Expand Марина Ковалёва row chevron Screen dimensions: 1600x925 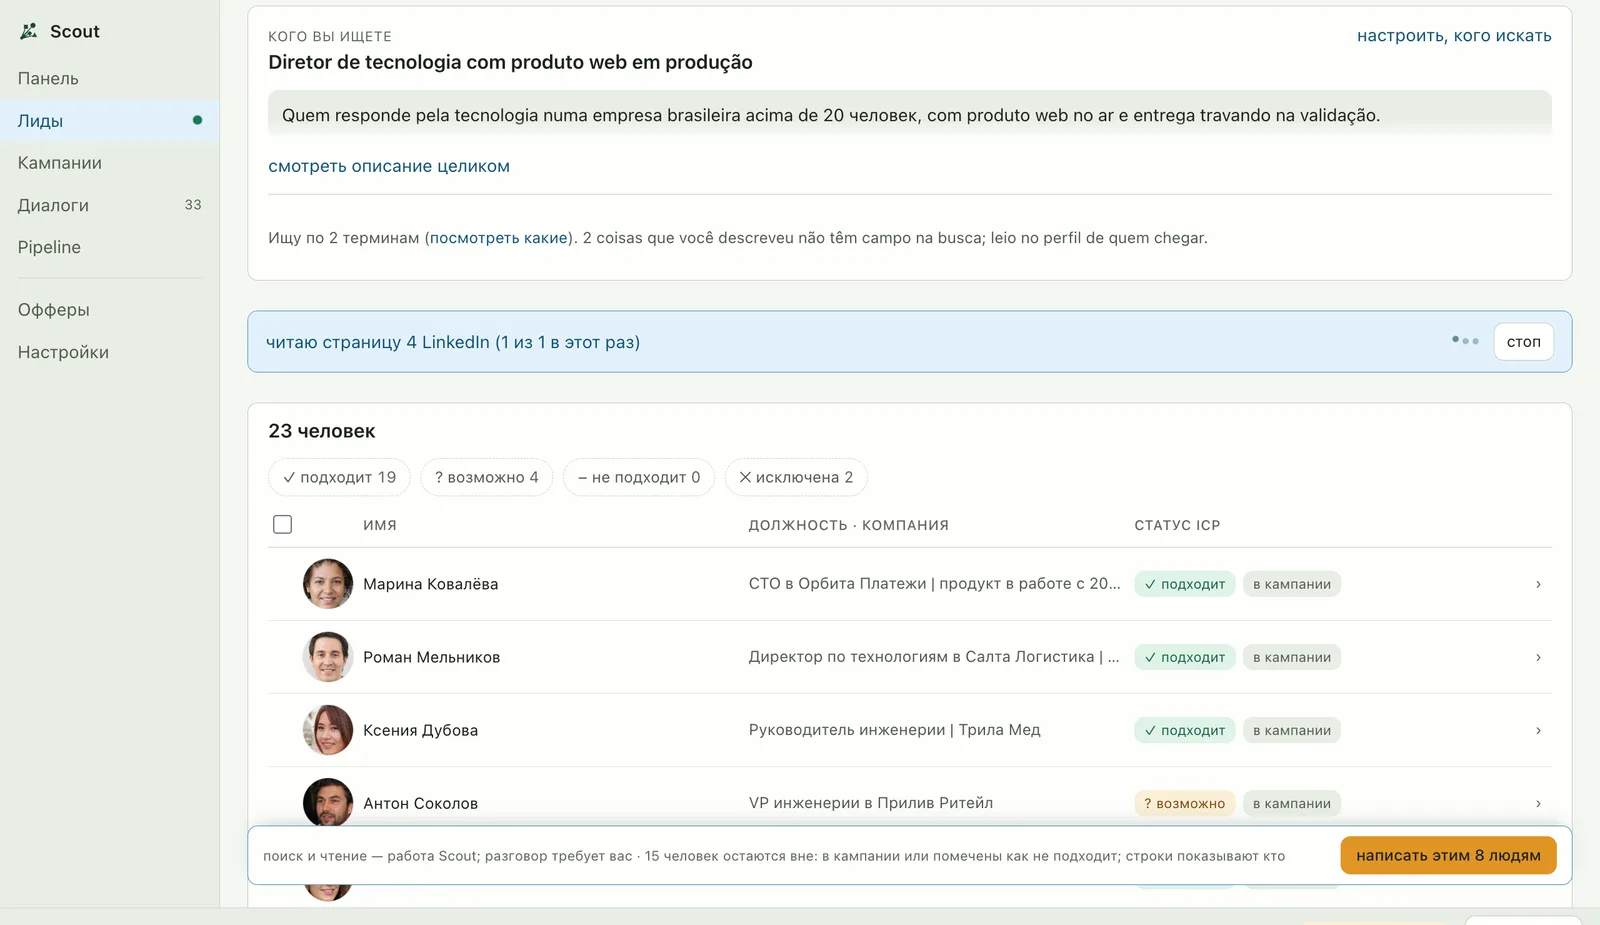click(1538, 584)
